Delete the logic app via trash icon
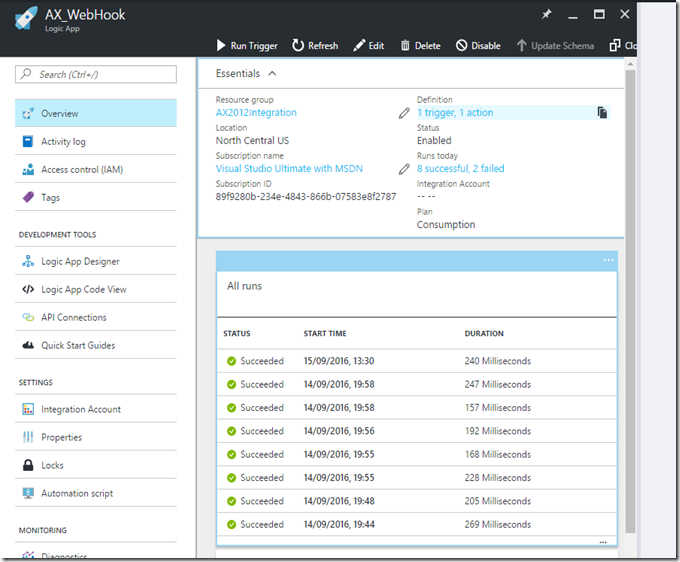Screen dimensions: 680x562 pos(405,46)
